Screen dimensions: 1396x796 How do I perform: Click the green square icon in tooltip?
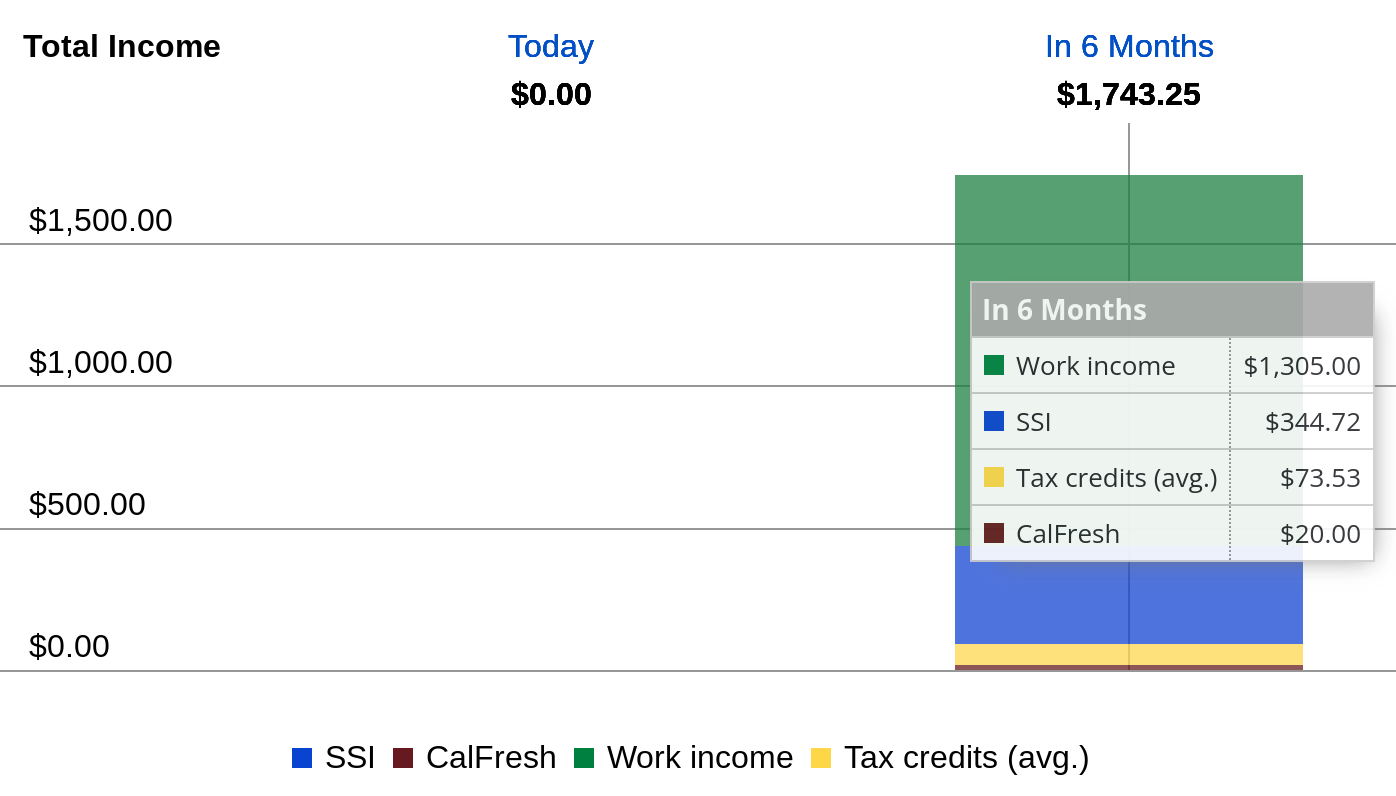click(994, 365)
